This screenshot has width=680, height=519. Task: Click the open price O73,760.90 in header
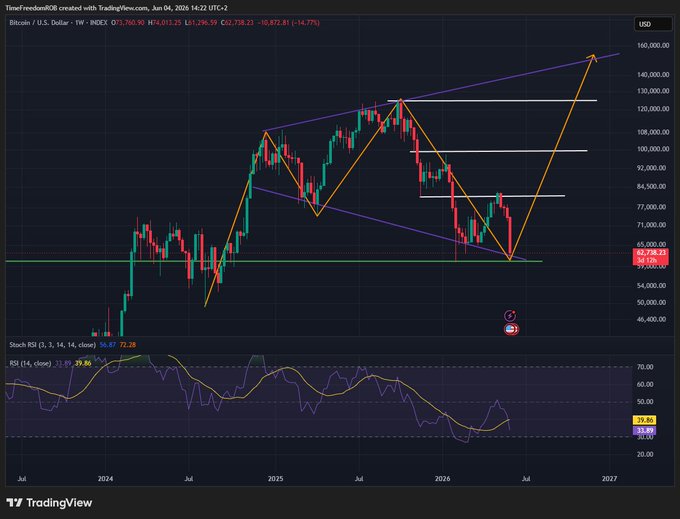coord(128,23)
